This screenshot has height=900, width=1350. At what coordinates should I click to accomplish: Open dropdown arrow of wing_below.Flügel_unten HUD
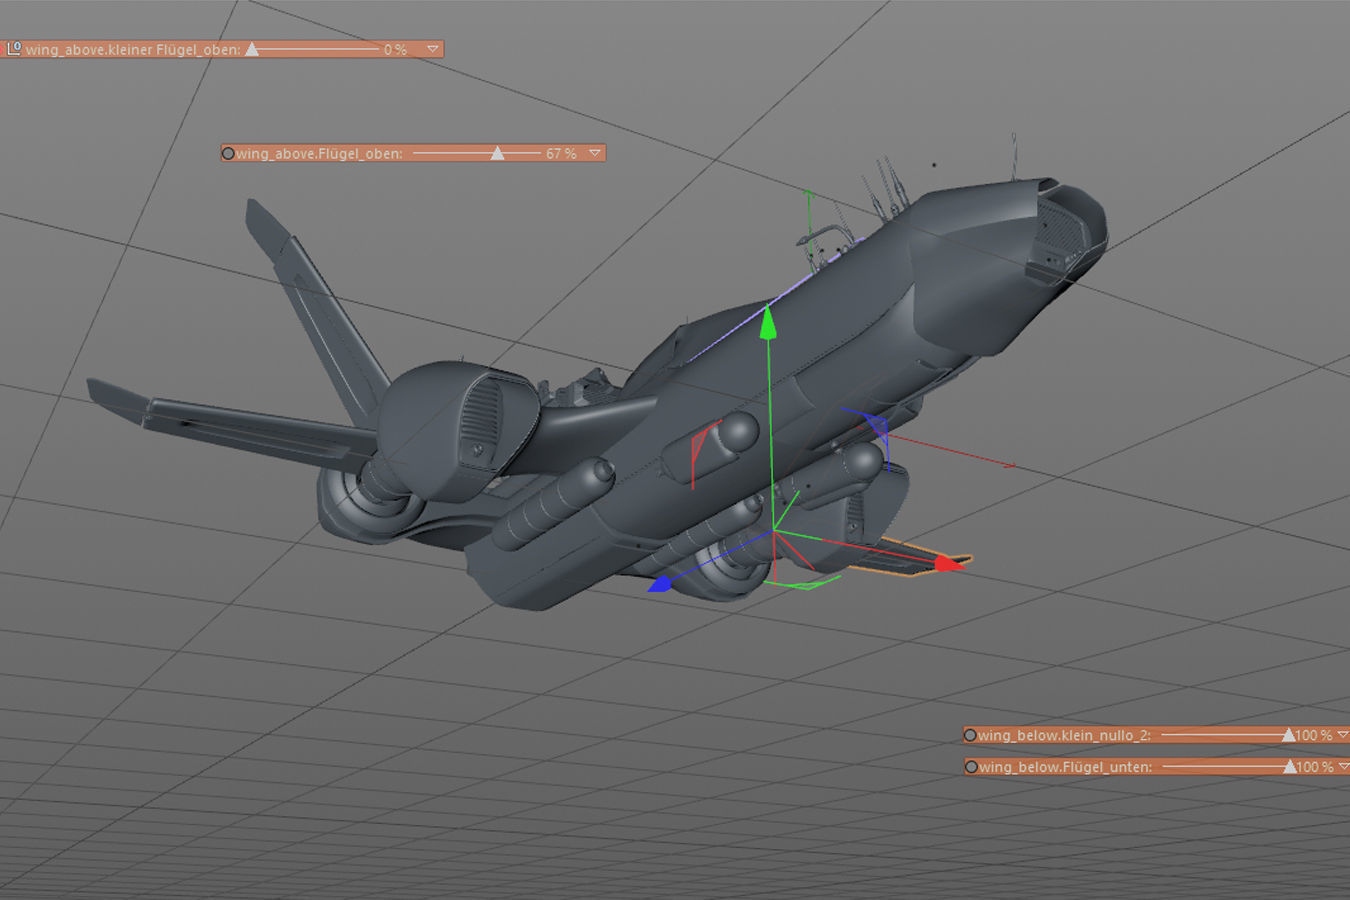point(1344,767)
